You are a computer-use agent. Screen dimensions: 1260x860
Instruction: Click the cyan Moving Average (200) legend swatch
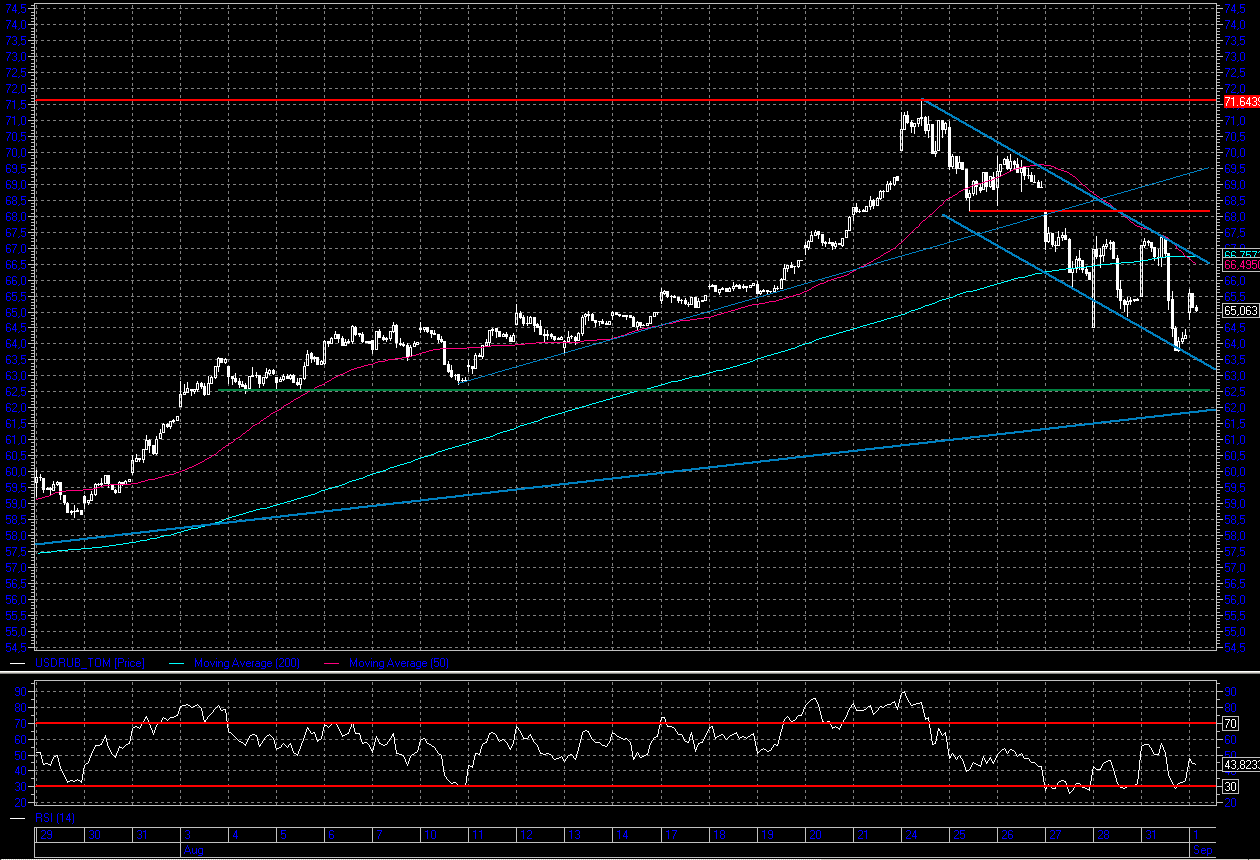pos(177,663)
